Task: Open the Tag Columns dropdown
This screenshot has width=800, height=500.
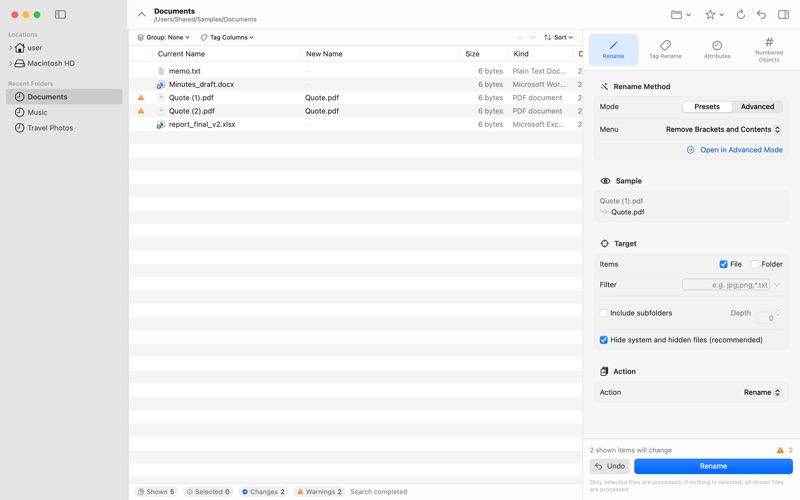Action: (x=227, y=37)
